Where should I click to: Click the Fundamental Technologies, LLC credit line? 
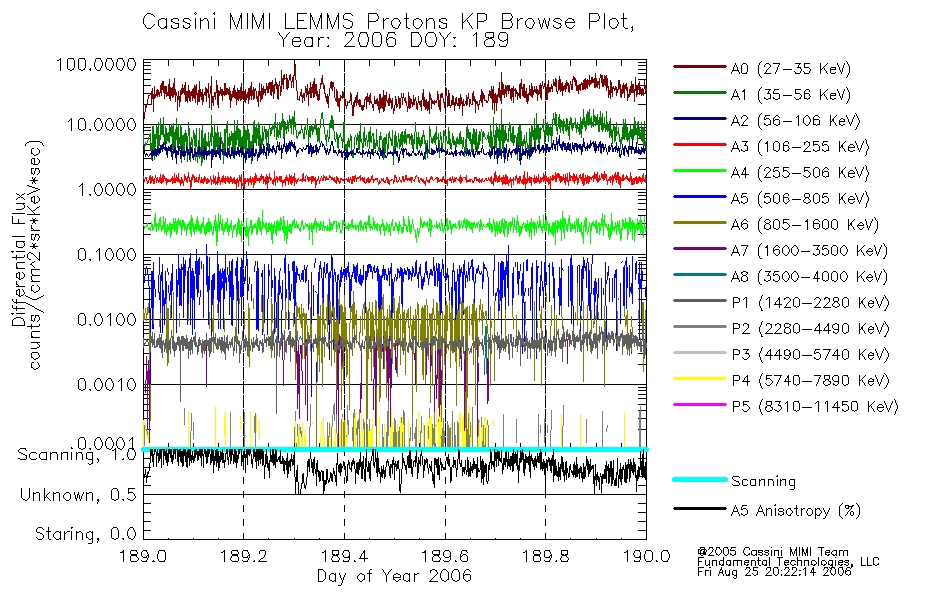pos(788,562)
